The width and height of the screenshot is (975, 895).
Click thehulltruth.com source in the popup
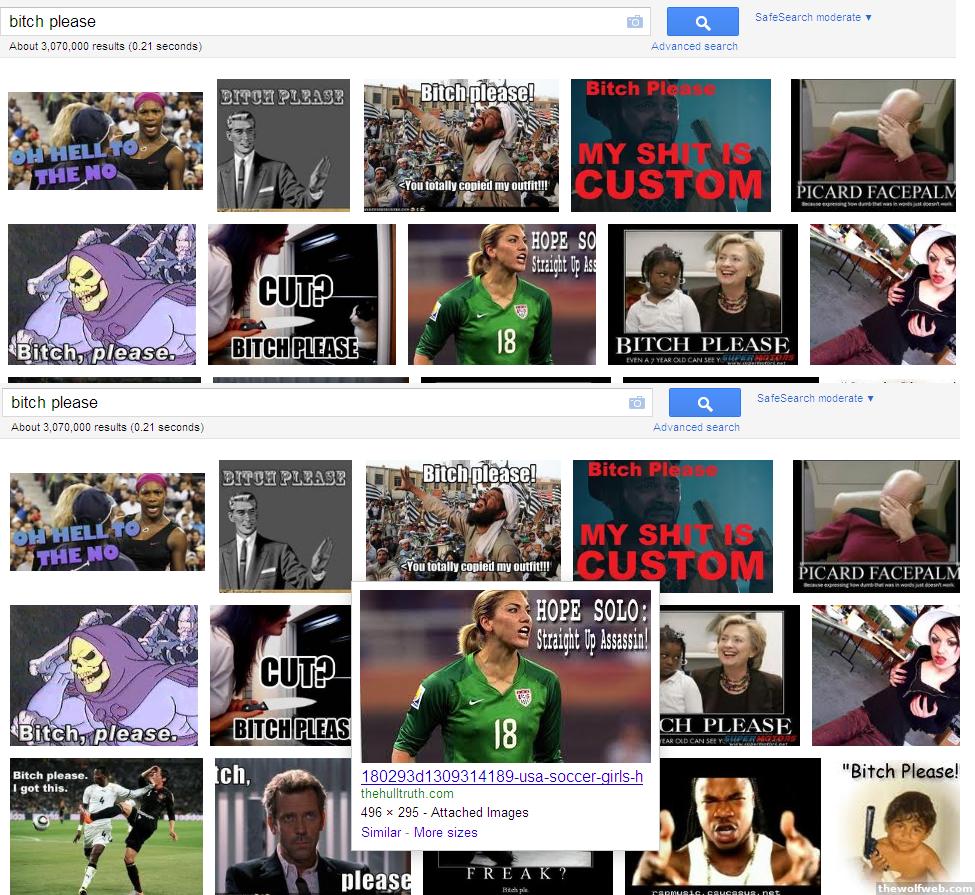pyautogui.click(x=407, y=794)
